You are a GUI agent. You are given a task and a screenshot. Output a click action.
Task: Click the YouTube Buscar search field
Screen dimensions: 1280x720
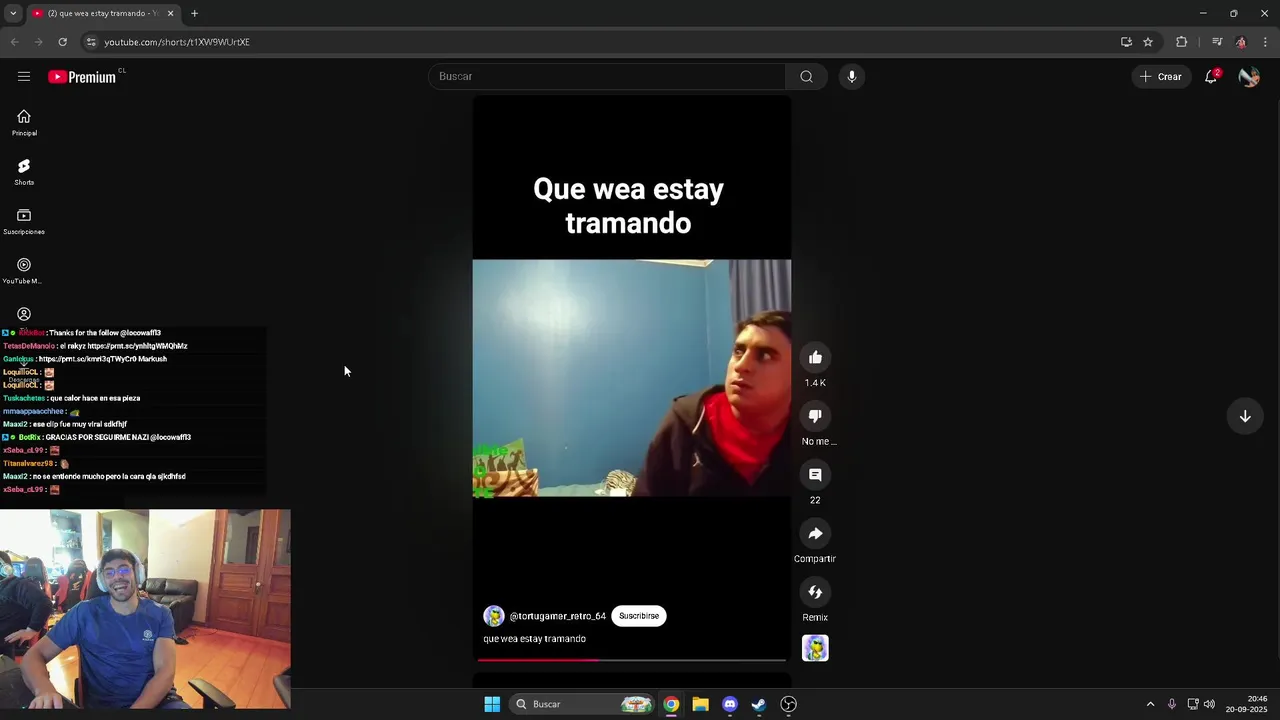tap(608, 77)
